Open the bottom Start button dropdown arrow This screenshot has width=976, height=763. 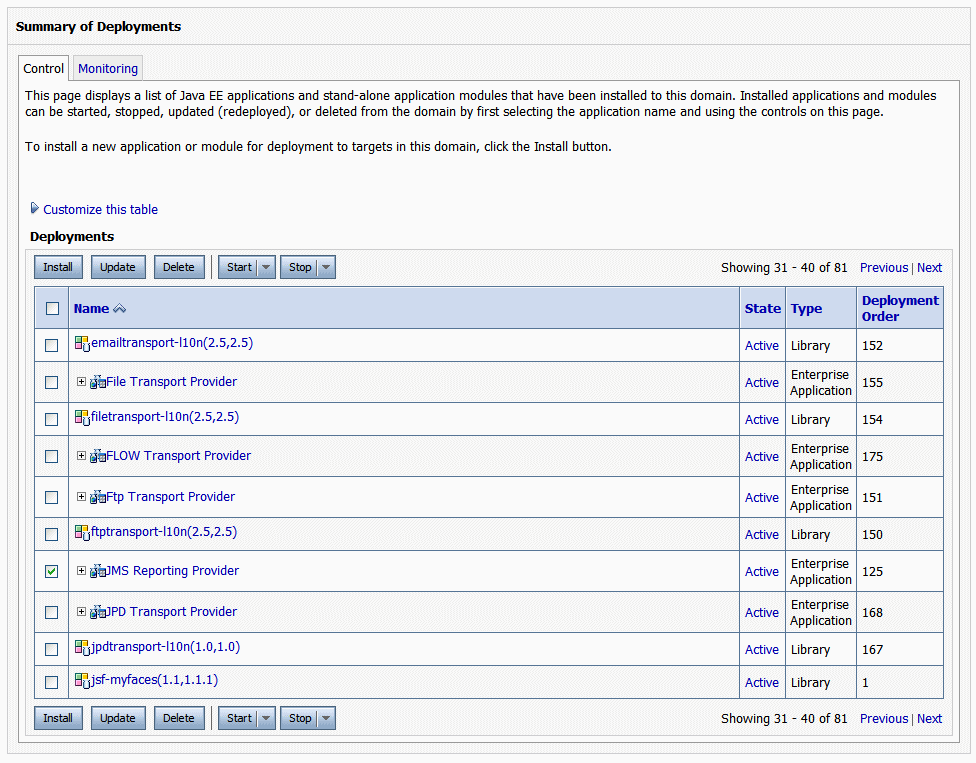(x=266, y=718)
